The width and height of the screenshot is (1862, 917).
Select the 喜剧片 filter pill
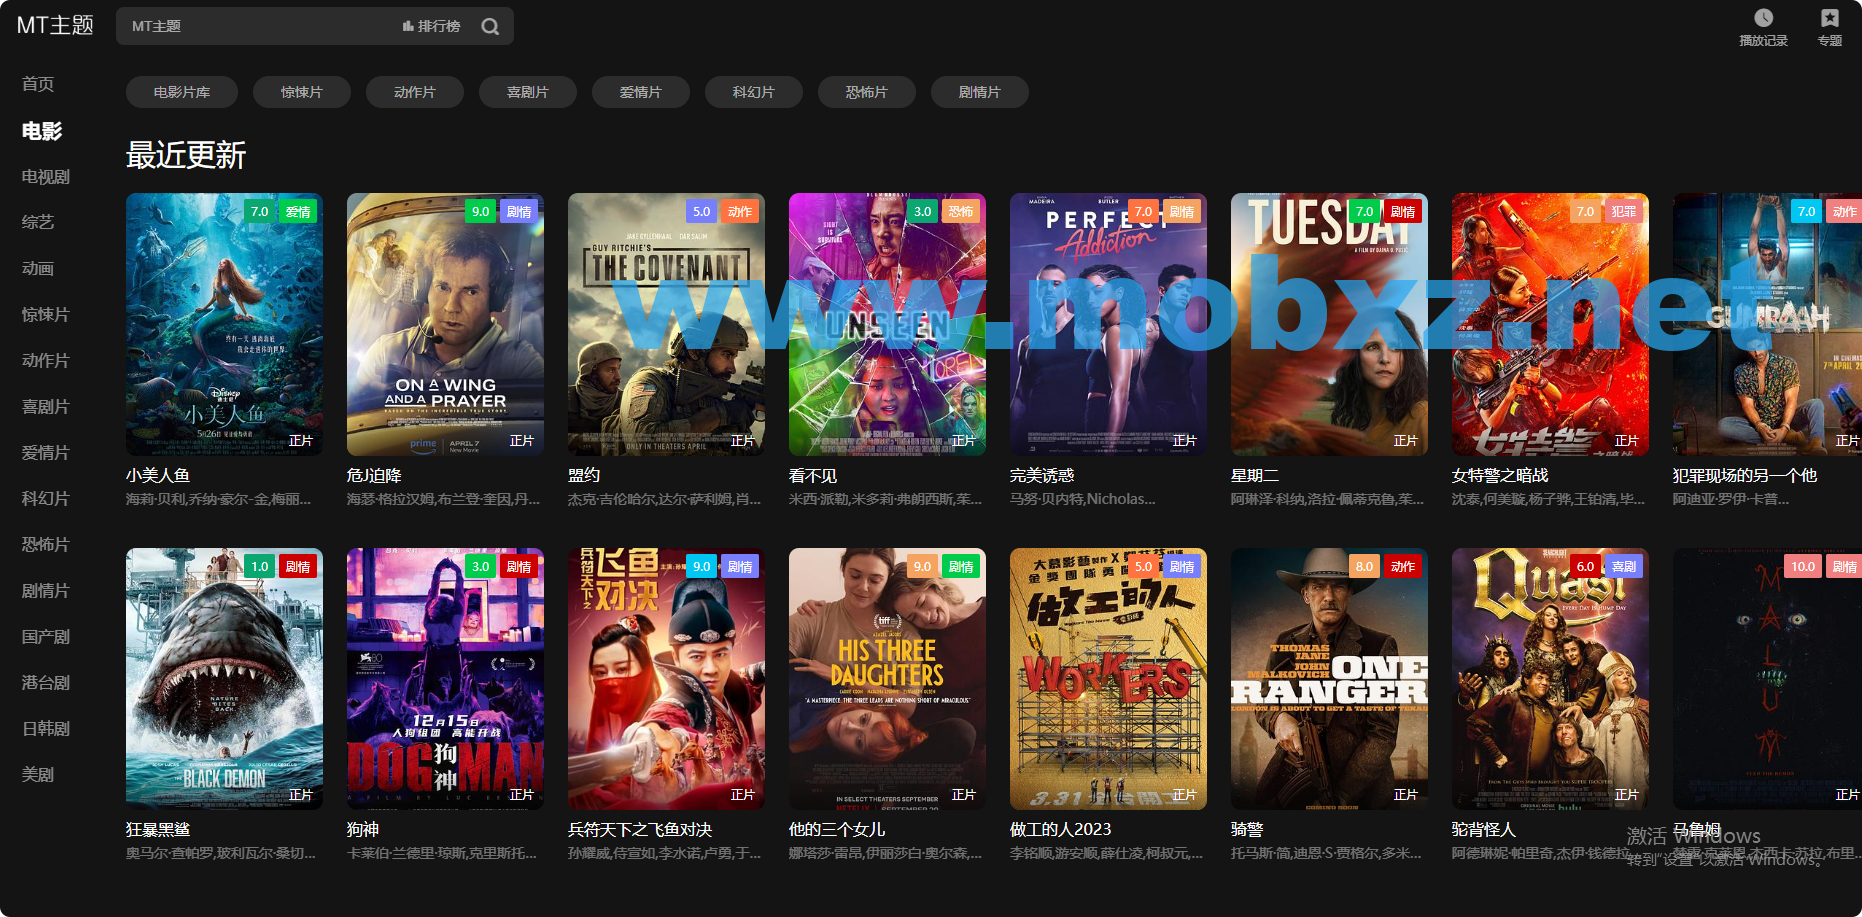click(x=528, y=92)
